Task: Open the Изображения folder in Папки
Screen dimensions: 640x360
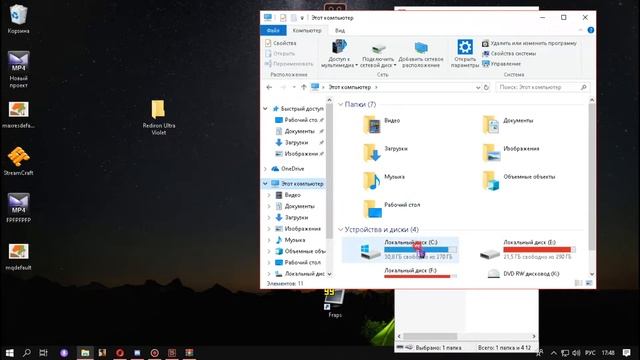Action: [511, 152]
